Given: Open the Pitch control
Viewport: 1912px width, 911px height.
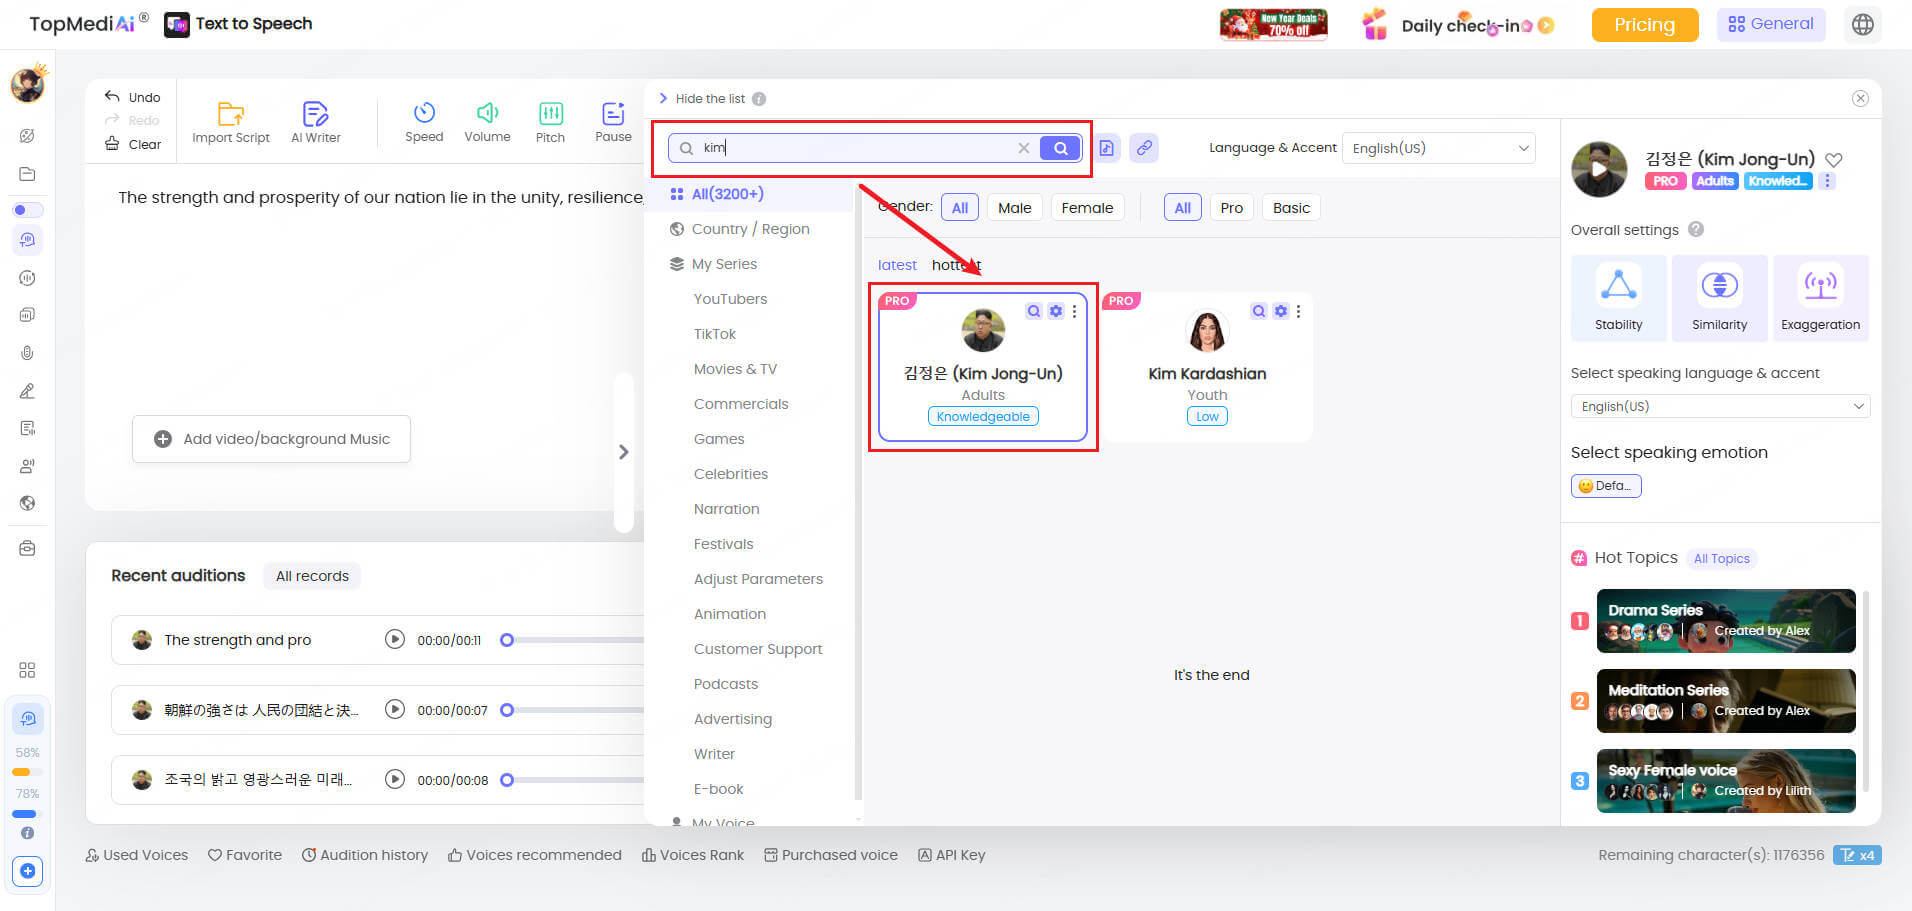Looking at the screenshot, I should tap(550, 123).
